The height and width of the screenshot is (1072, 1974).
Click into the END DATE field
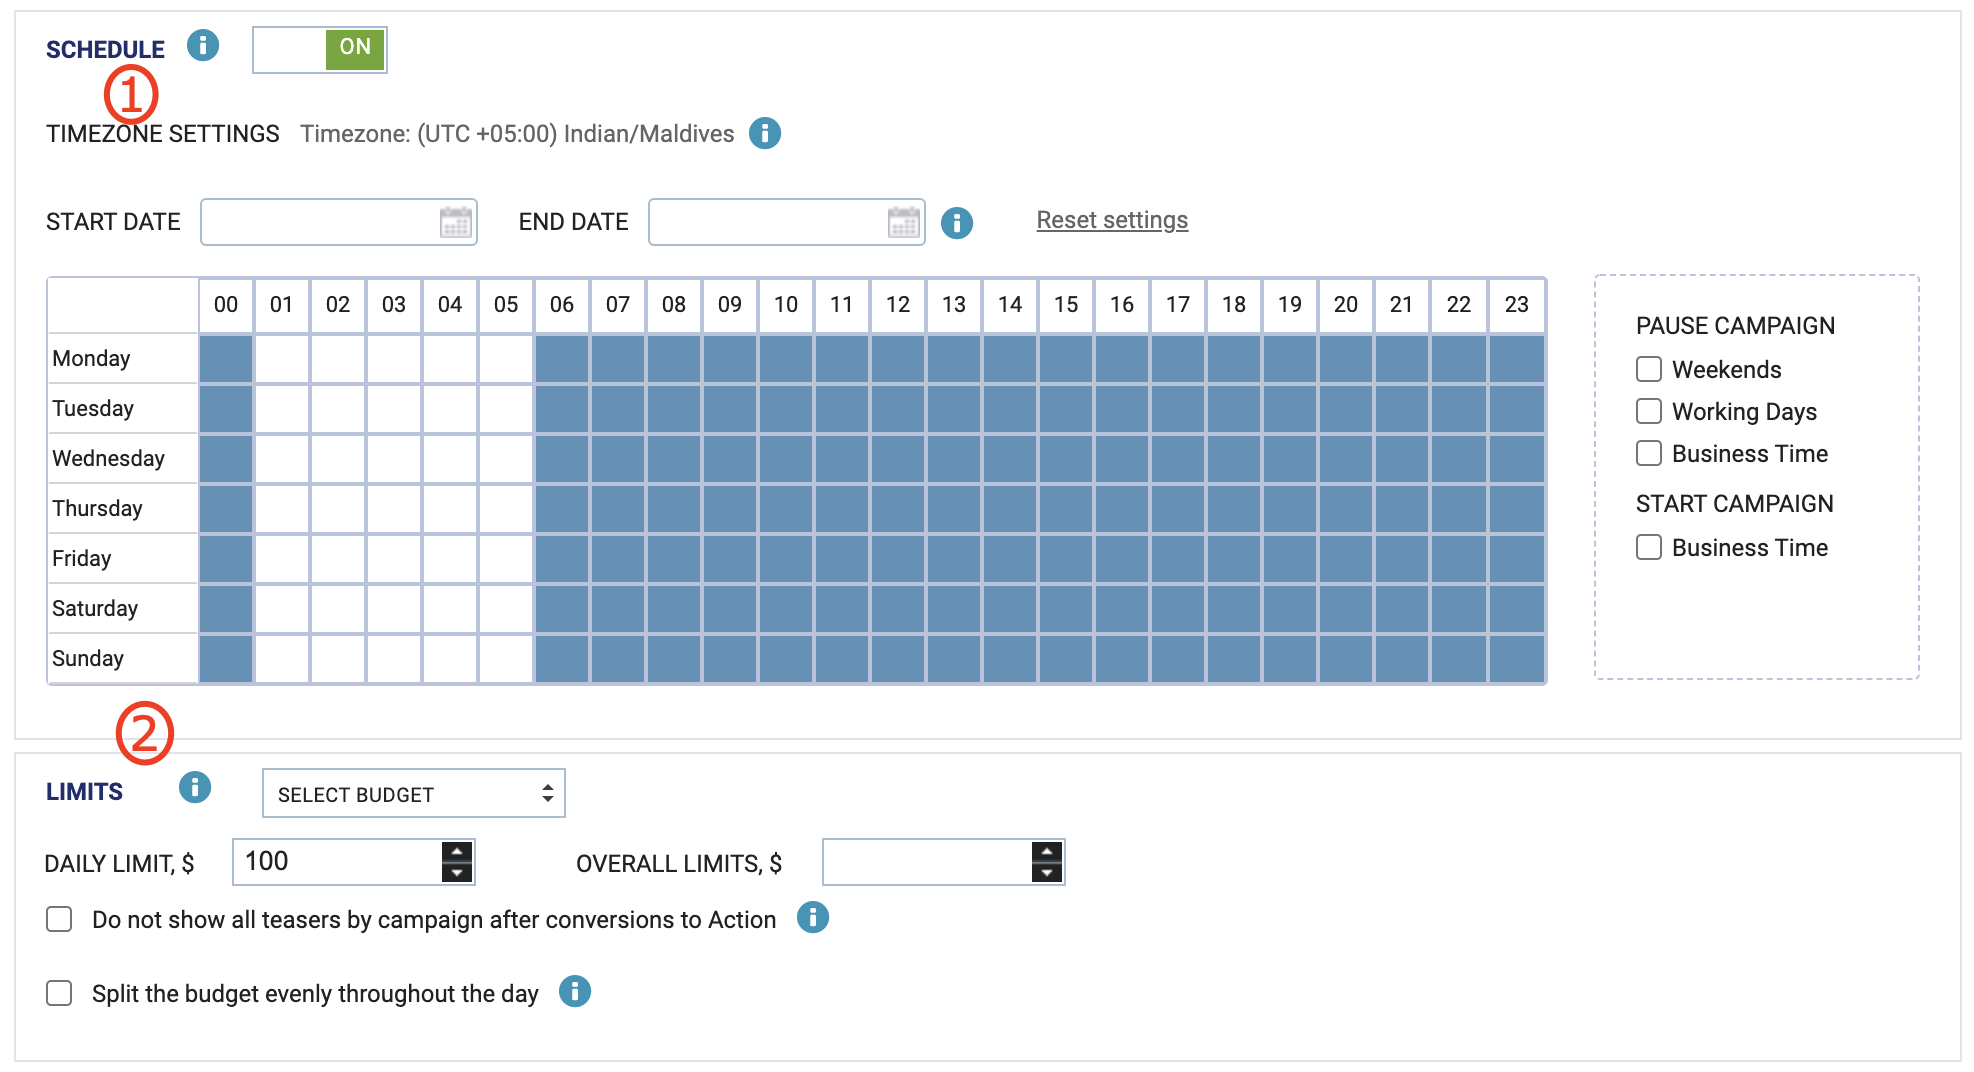(787, 222)
